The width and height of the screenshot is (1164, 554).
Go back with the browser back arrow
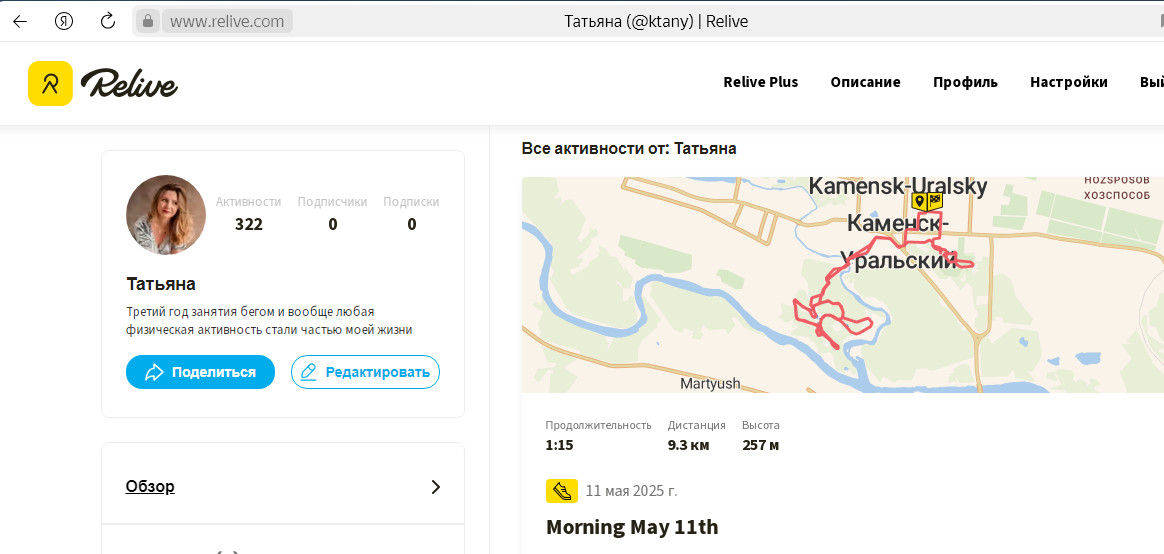coord(20,22)
